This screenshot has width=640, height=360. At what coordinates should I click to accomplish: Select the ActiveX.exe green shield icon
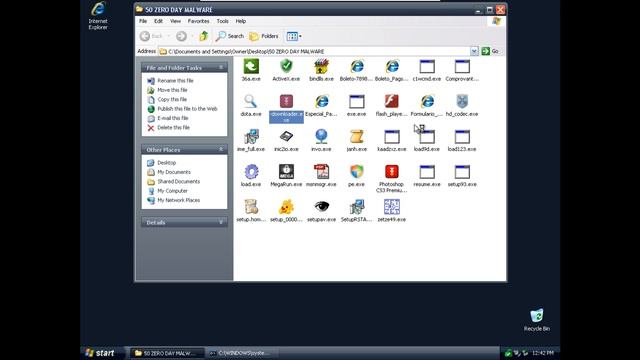pos(286,67)
